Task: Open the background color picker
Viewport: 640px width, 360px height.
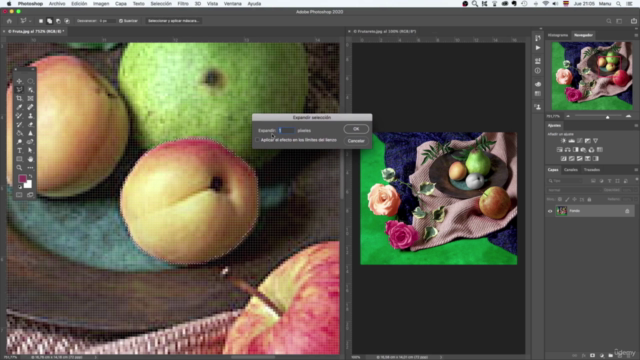Action: pos(29,185)
